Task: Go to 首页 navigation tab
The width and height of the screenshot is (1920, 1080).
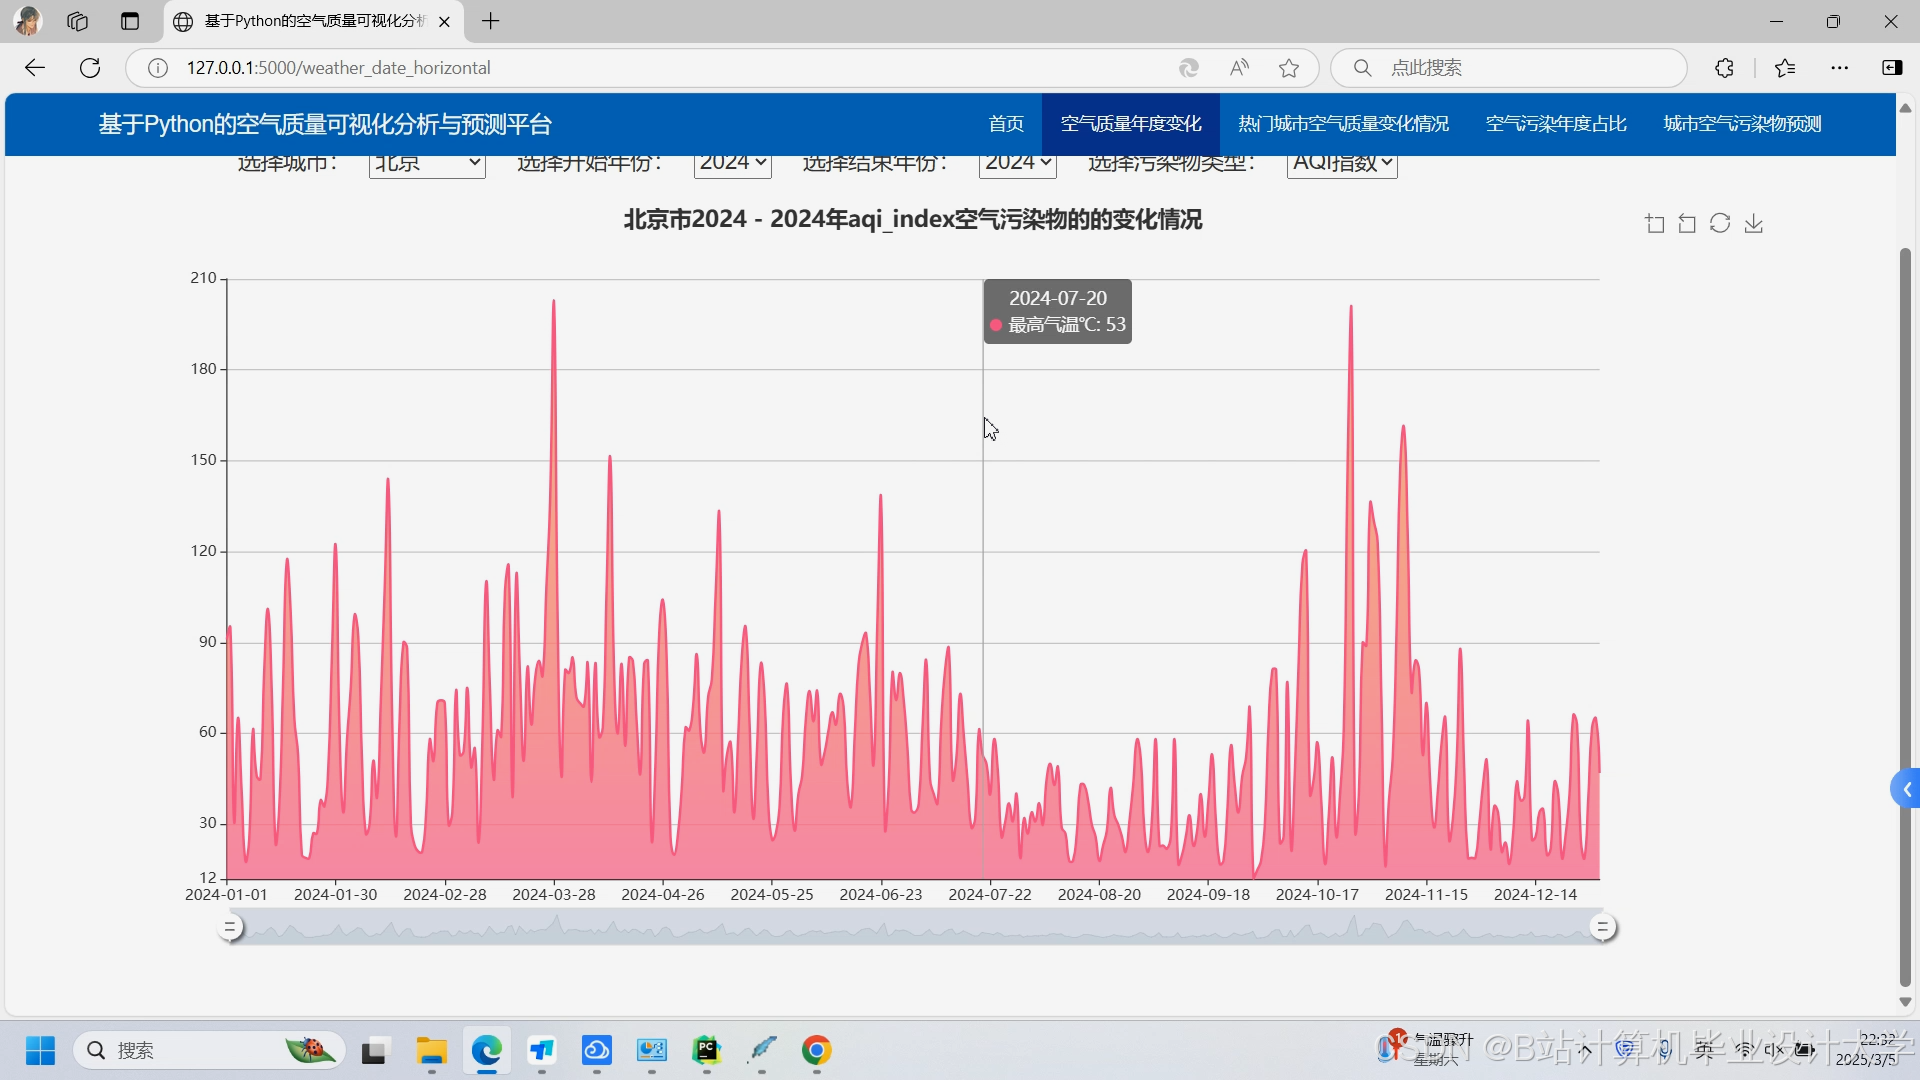Action: coord(1006,124)
